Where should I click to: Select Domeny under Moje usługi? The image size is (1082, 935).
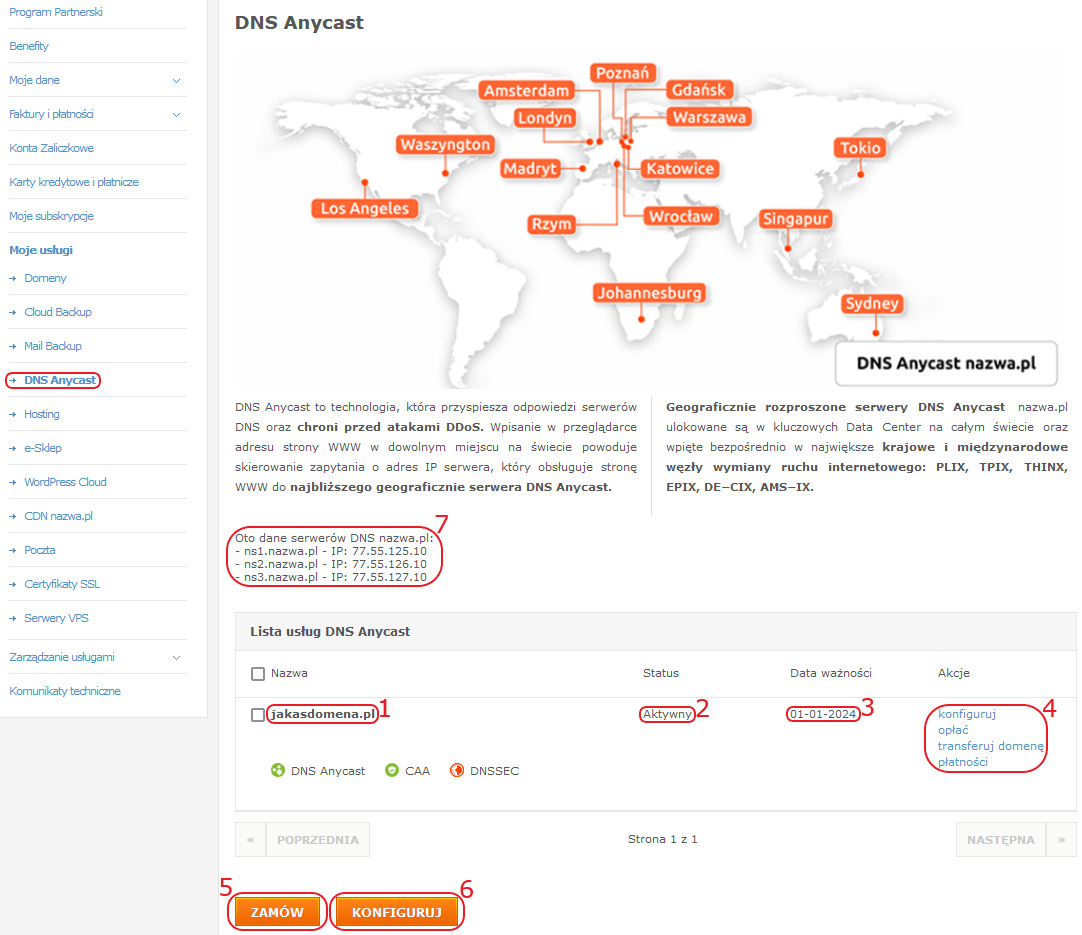(46, 278)
